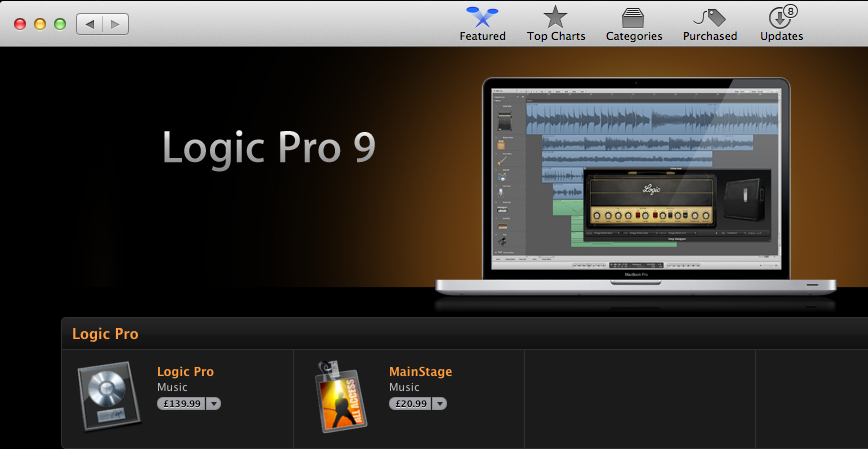
Task: Go to Top Charts
Action: pos(557,23)
